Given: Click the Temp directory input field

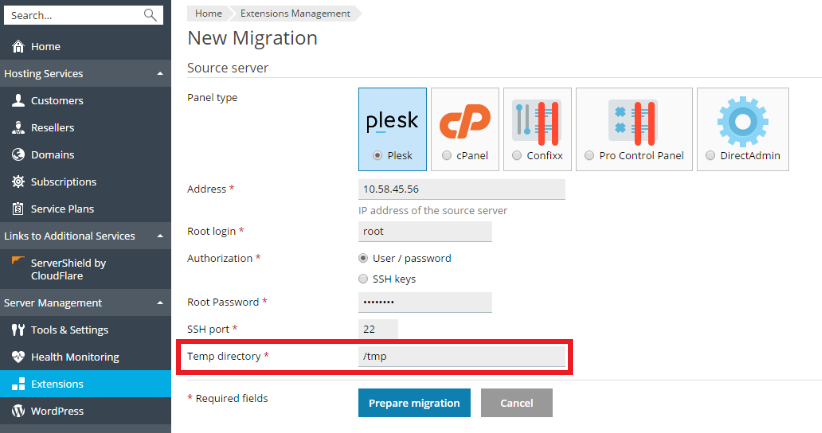Looking at the screenshot, I should [x=461, y=356].
